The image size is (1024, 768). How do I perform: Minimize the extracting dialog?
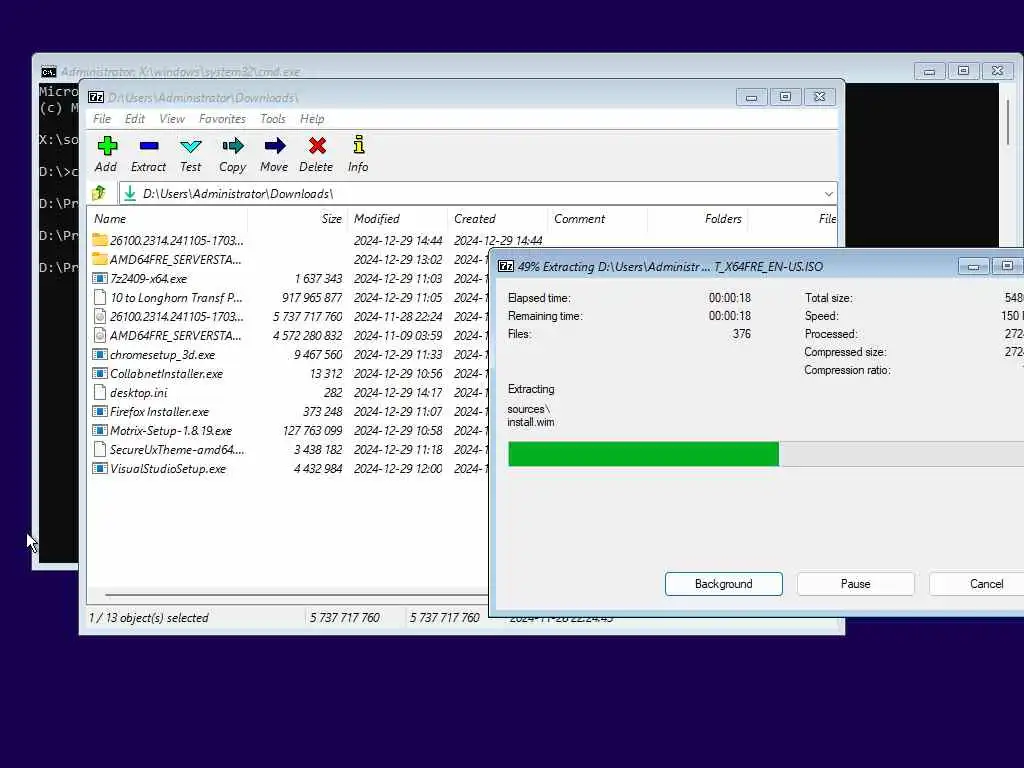point(973,266)
